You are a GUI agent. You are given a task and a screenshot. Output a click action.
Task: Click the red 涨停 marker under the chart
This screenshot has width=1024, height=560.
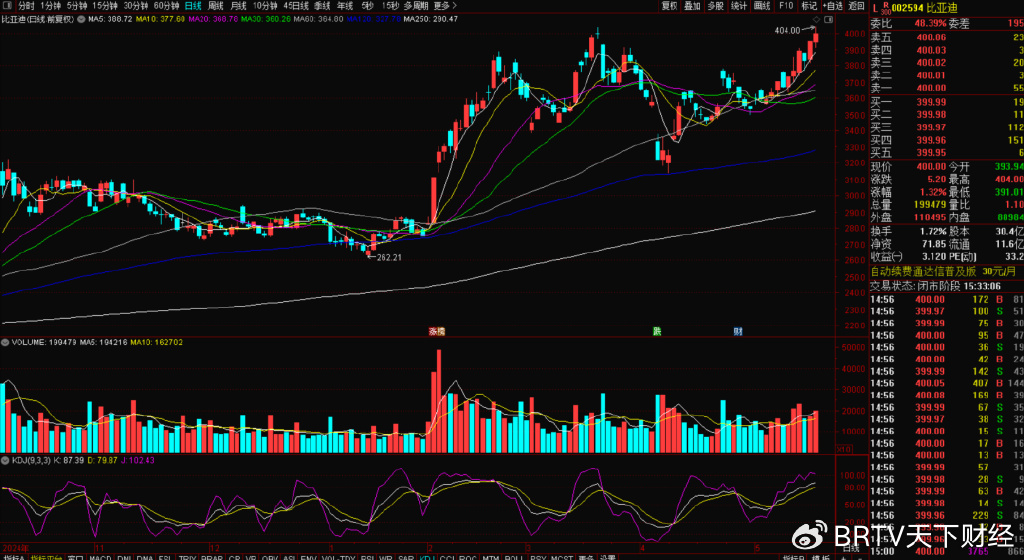pyautogui.click(x=436, y=331)
